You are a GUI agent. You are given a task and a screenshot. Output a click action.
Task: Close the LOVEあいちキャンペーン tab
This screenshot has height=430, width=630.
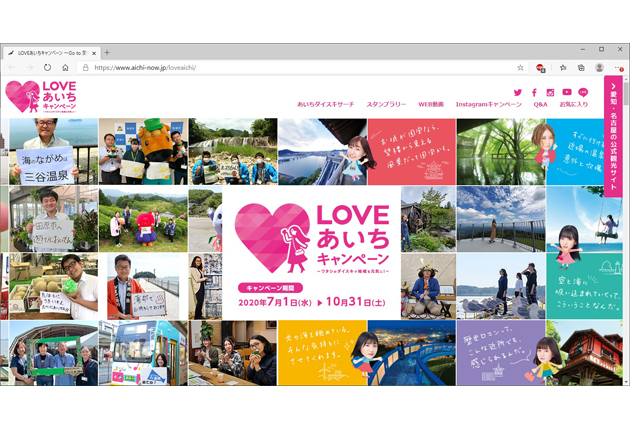[x=94, y=53]
